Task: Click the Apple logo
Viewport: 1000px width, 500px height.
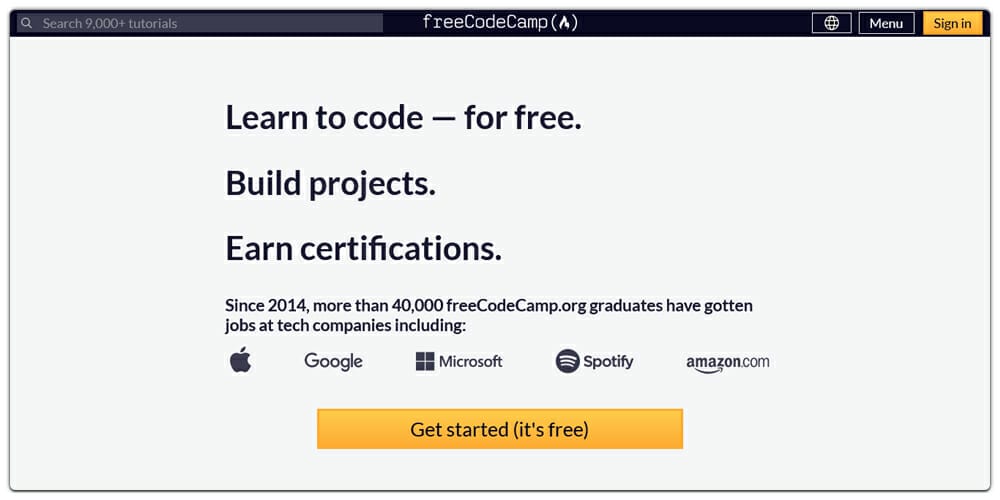Action: click(x=240, y=360)
